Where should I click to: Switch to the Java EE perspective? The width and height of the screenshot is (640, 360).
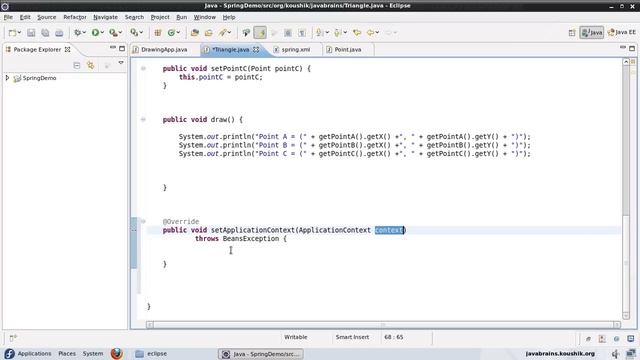click(x=622, y=33)
